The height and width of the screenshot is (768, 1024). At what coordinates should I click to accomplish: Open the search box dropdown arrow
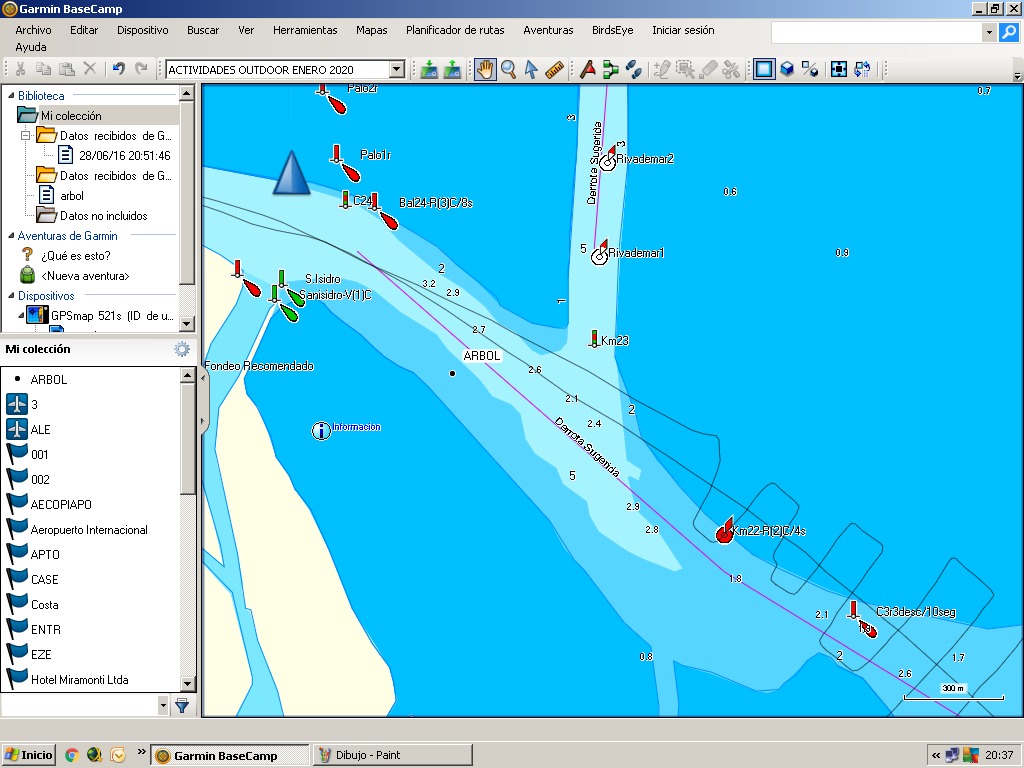click(x=989, y=32)
